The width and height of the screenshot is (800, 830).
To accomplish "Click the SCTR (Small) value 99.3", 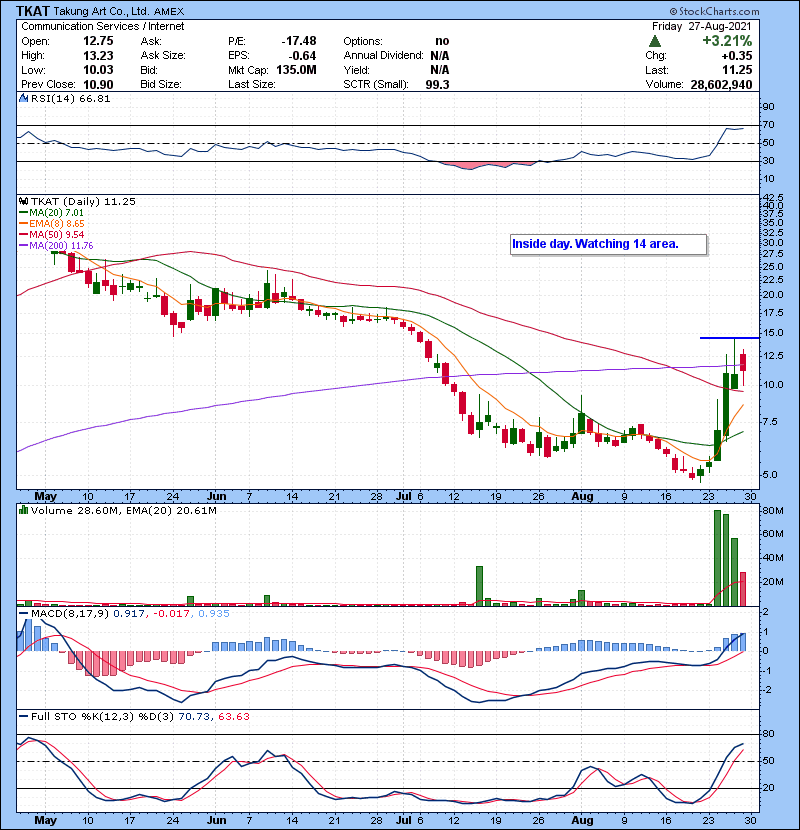I will click(437, 85).
